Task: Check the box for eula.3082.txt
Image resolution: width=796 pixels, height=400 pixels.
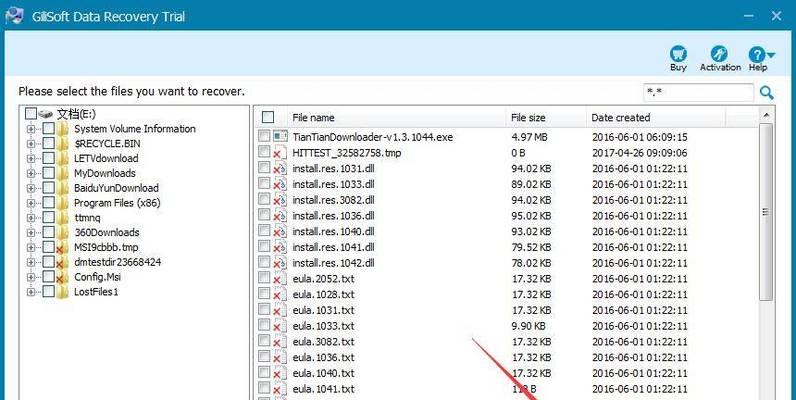Action: click(264, 341)
